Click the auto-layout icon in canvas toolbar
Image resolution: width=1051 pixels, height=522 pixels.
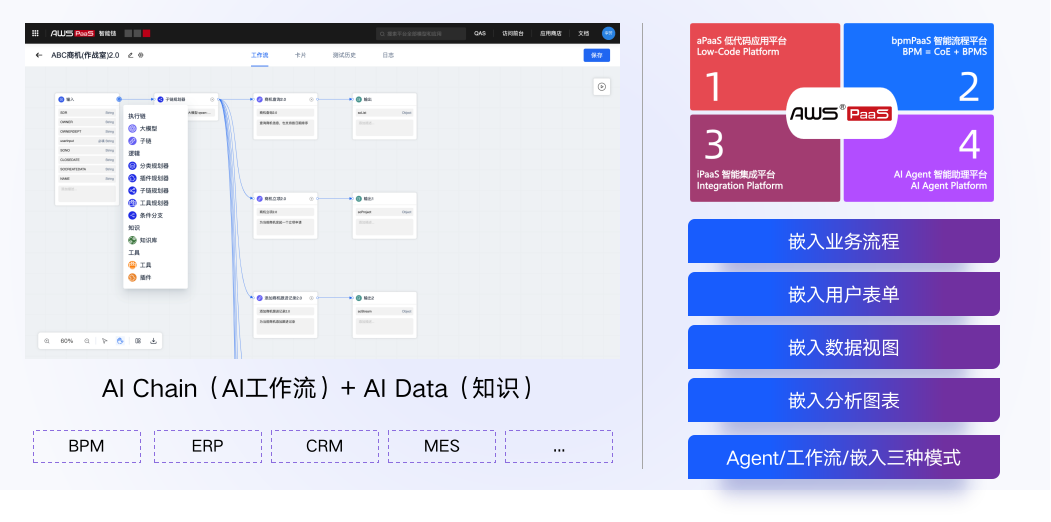point(137,341)
